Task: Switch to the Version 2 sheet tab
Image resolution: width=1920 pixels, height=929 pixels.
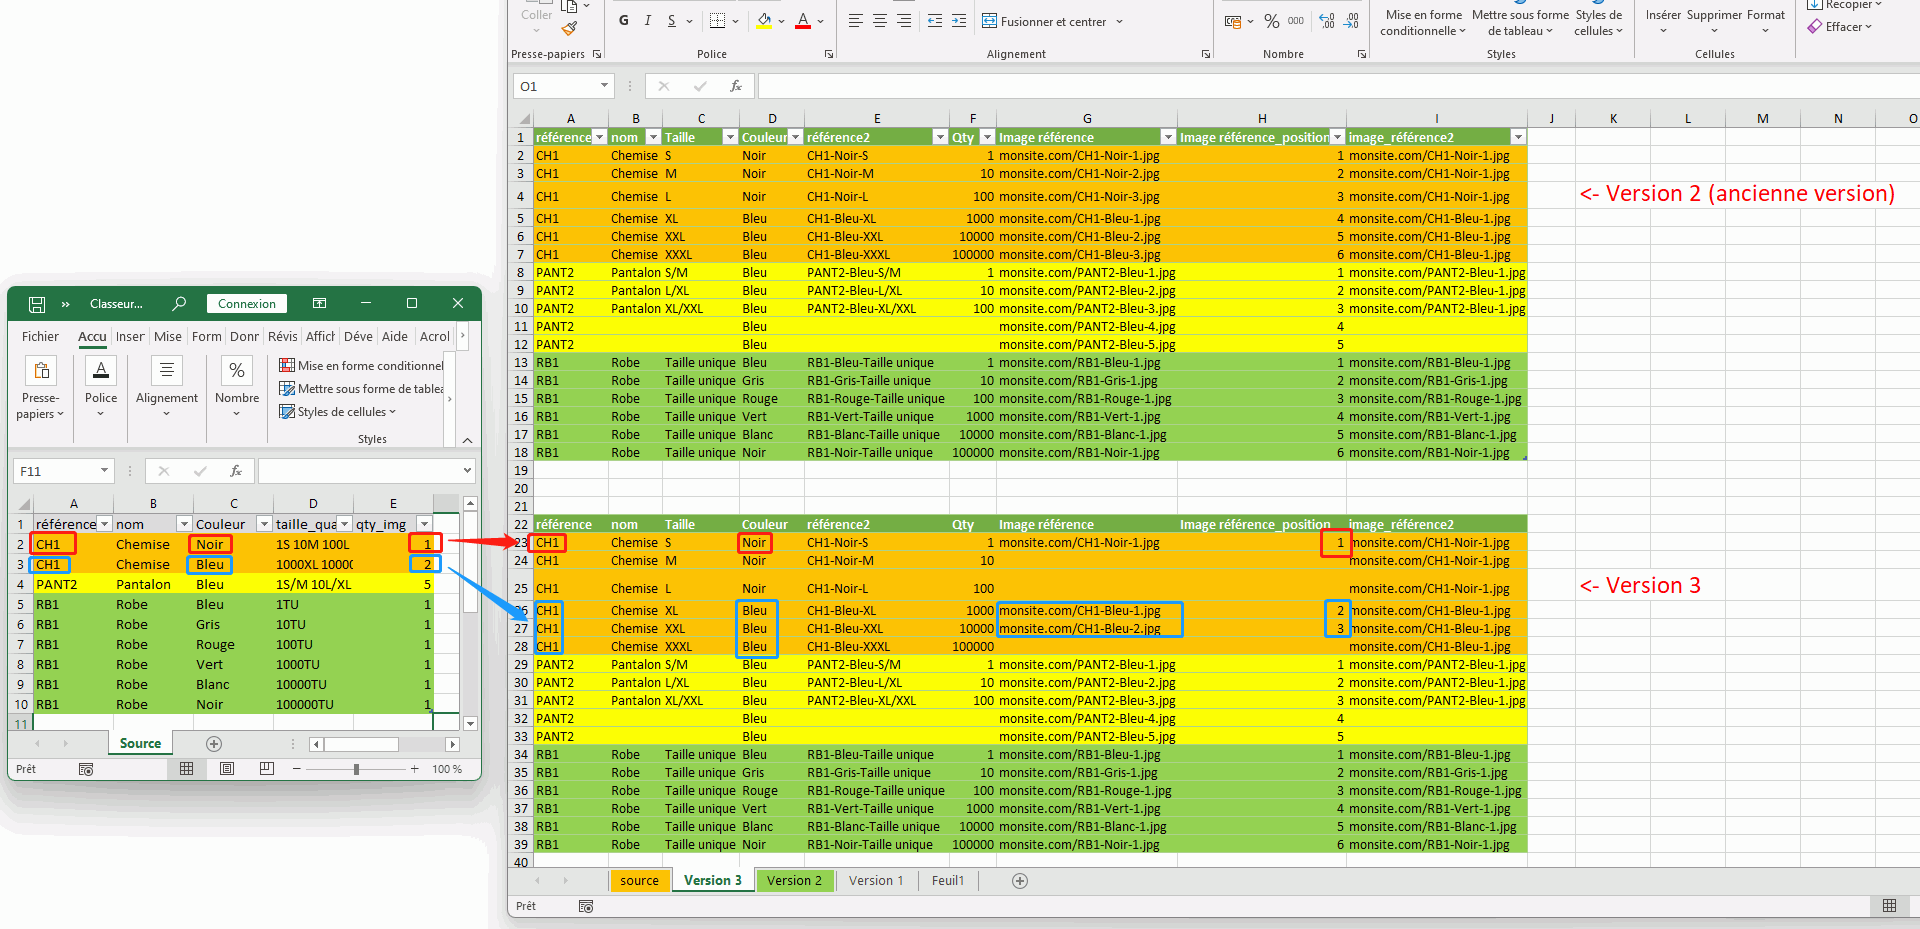Action: pyautogui.click(x=793, y=881)
